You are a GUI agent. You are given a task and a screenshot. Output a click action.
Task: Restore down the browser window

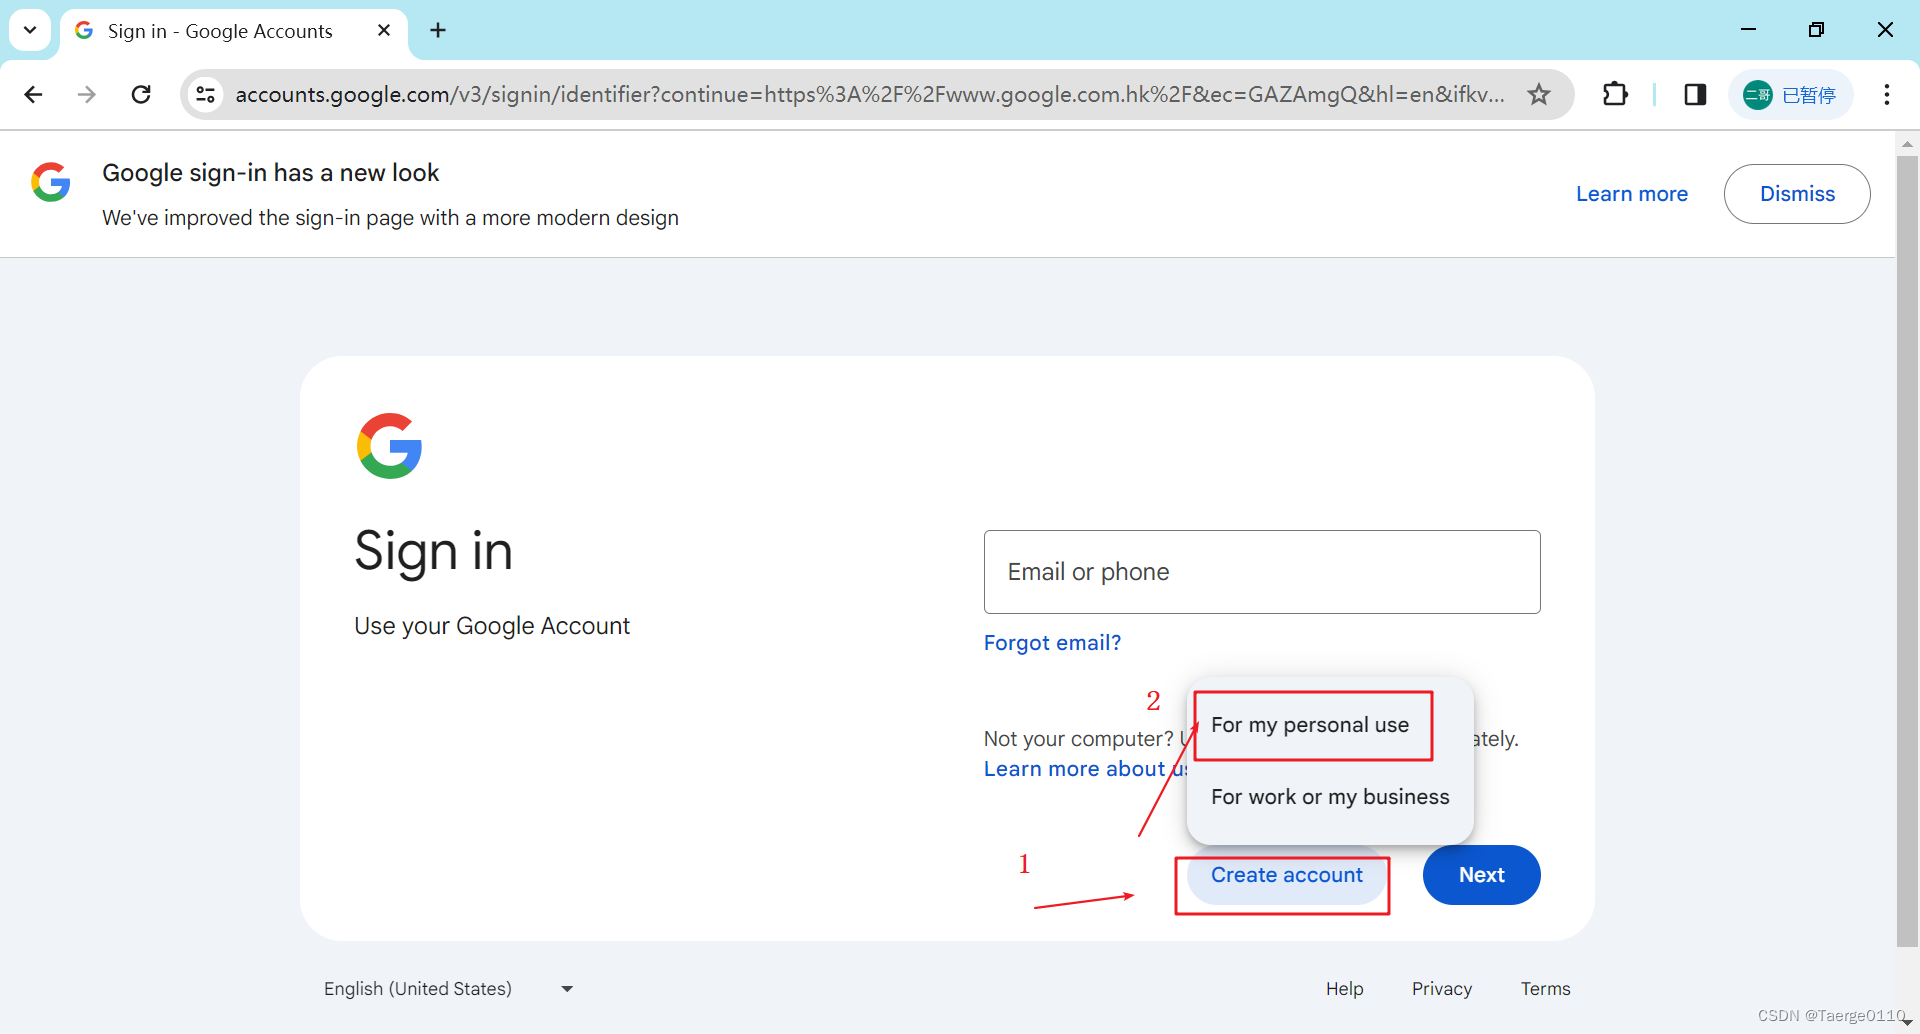click(1816, 30)
